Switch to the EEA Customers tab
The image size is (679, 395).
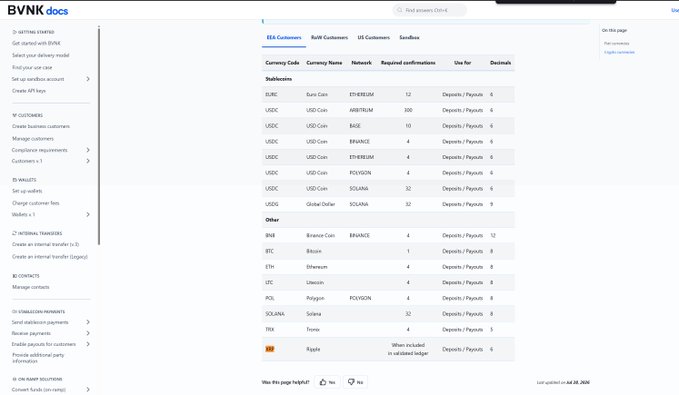coord(284,38)
